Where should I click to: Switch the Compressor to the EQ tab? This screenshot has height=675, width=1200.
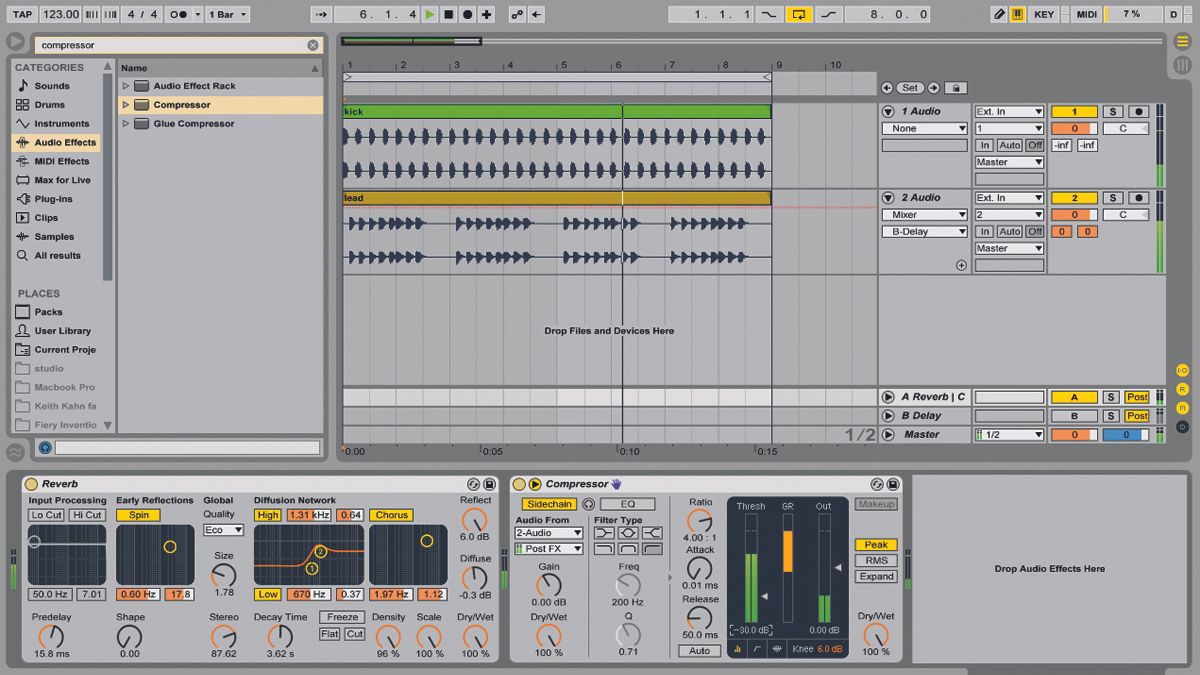tap(627, 504)
